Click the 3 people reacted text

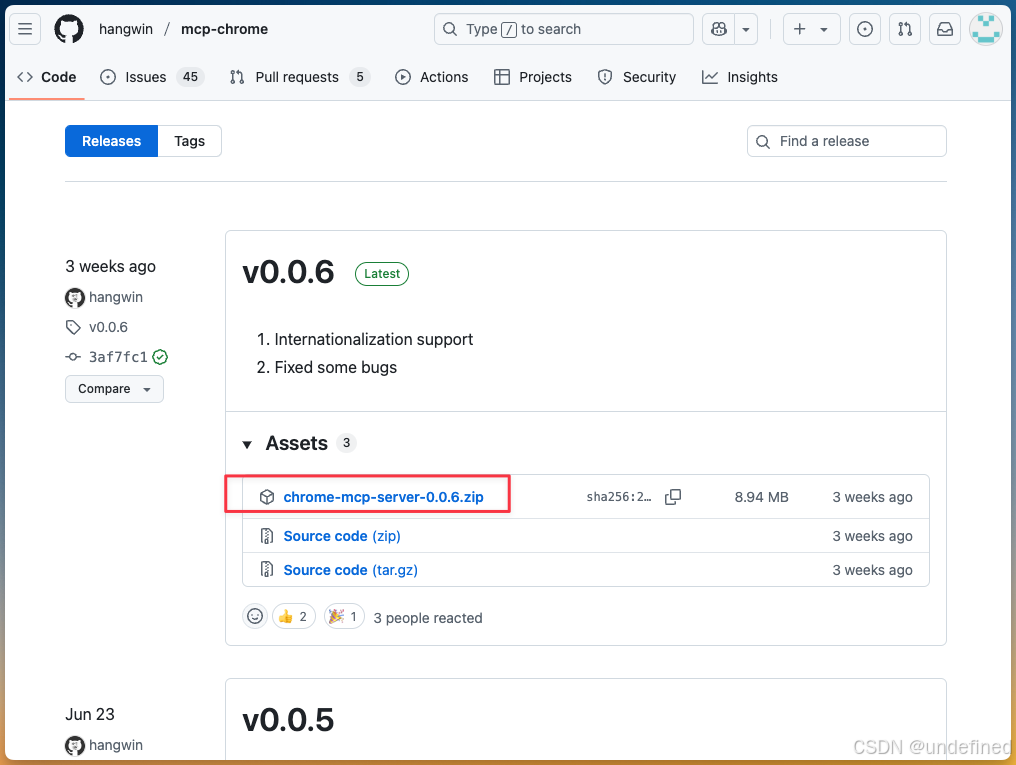[x=428, y=618]
